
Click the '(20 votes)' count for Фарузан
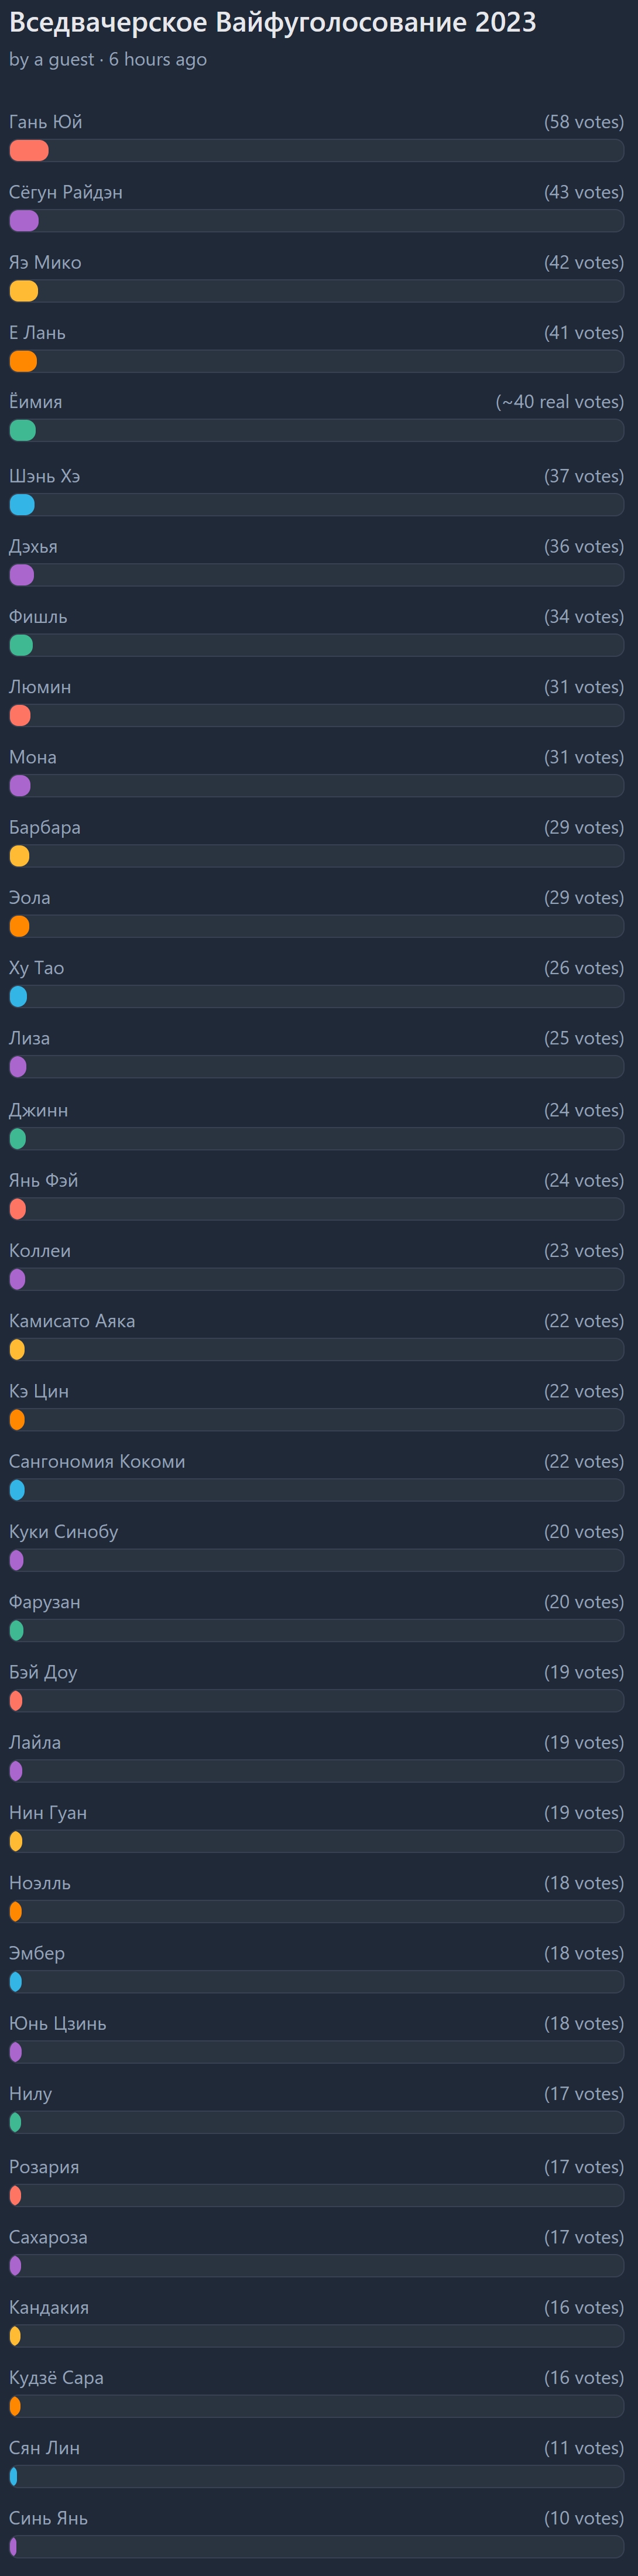point(583,1602)
